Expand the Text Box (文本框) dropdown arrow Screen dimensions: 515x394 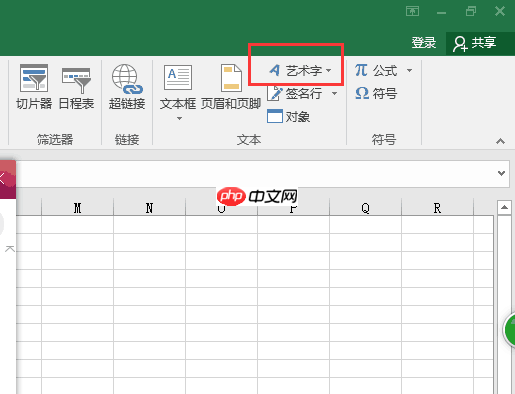(x=179, y=118)
